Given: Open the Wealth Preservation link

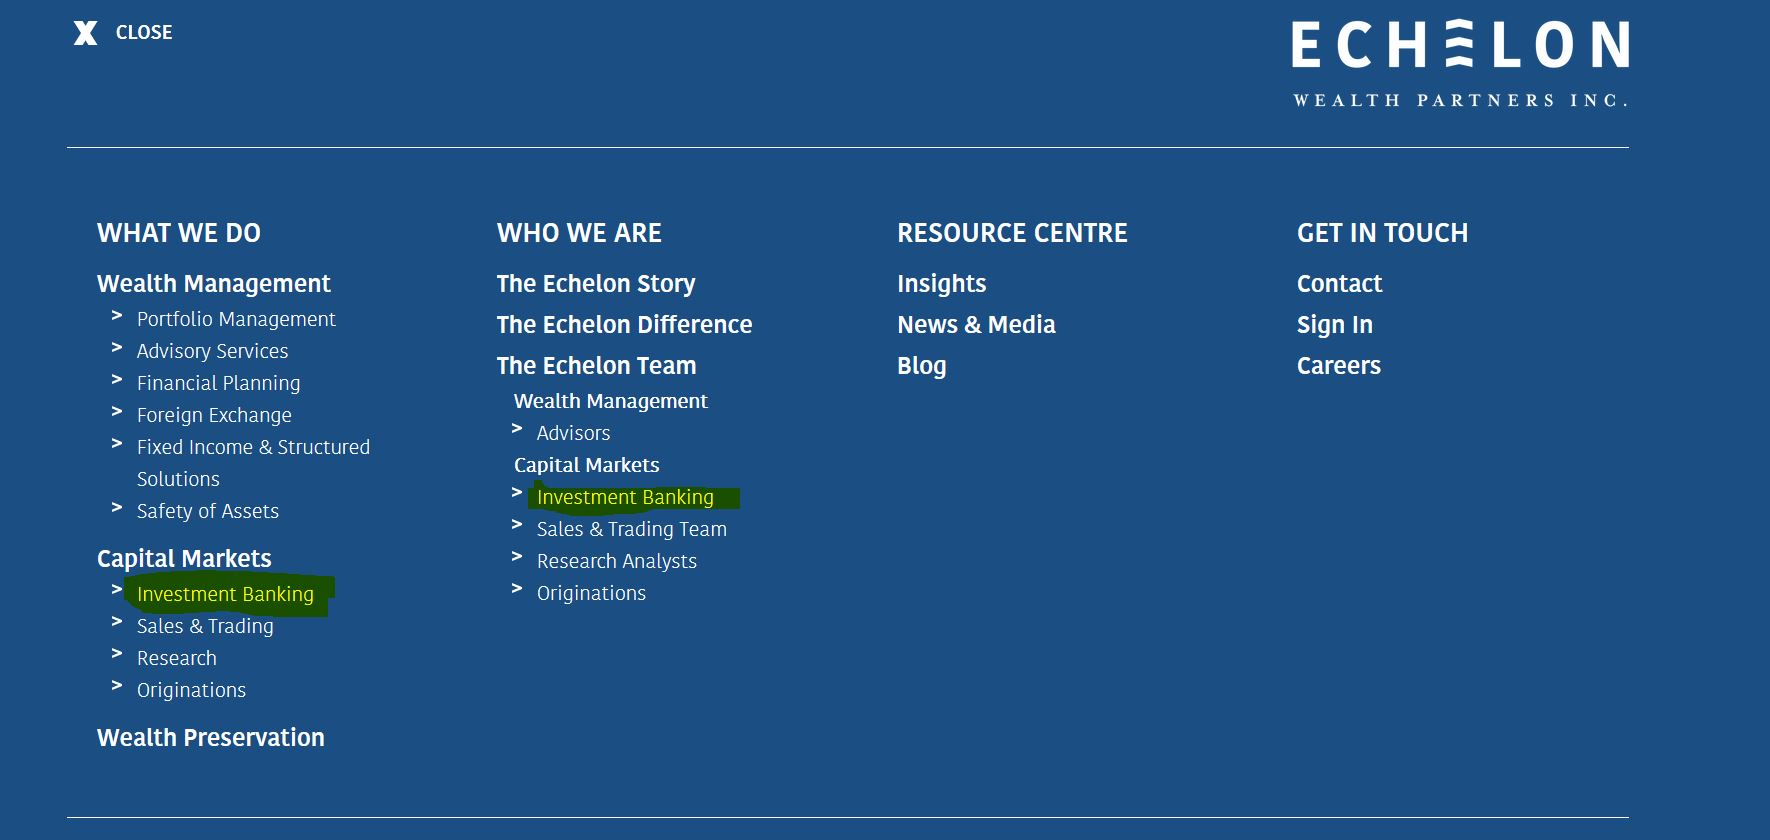Looking at the screenshot, I should (211, 738).
